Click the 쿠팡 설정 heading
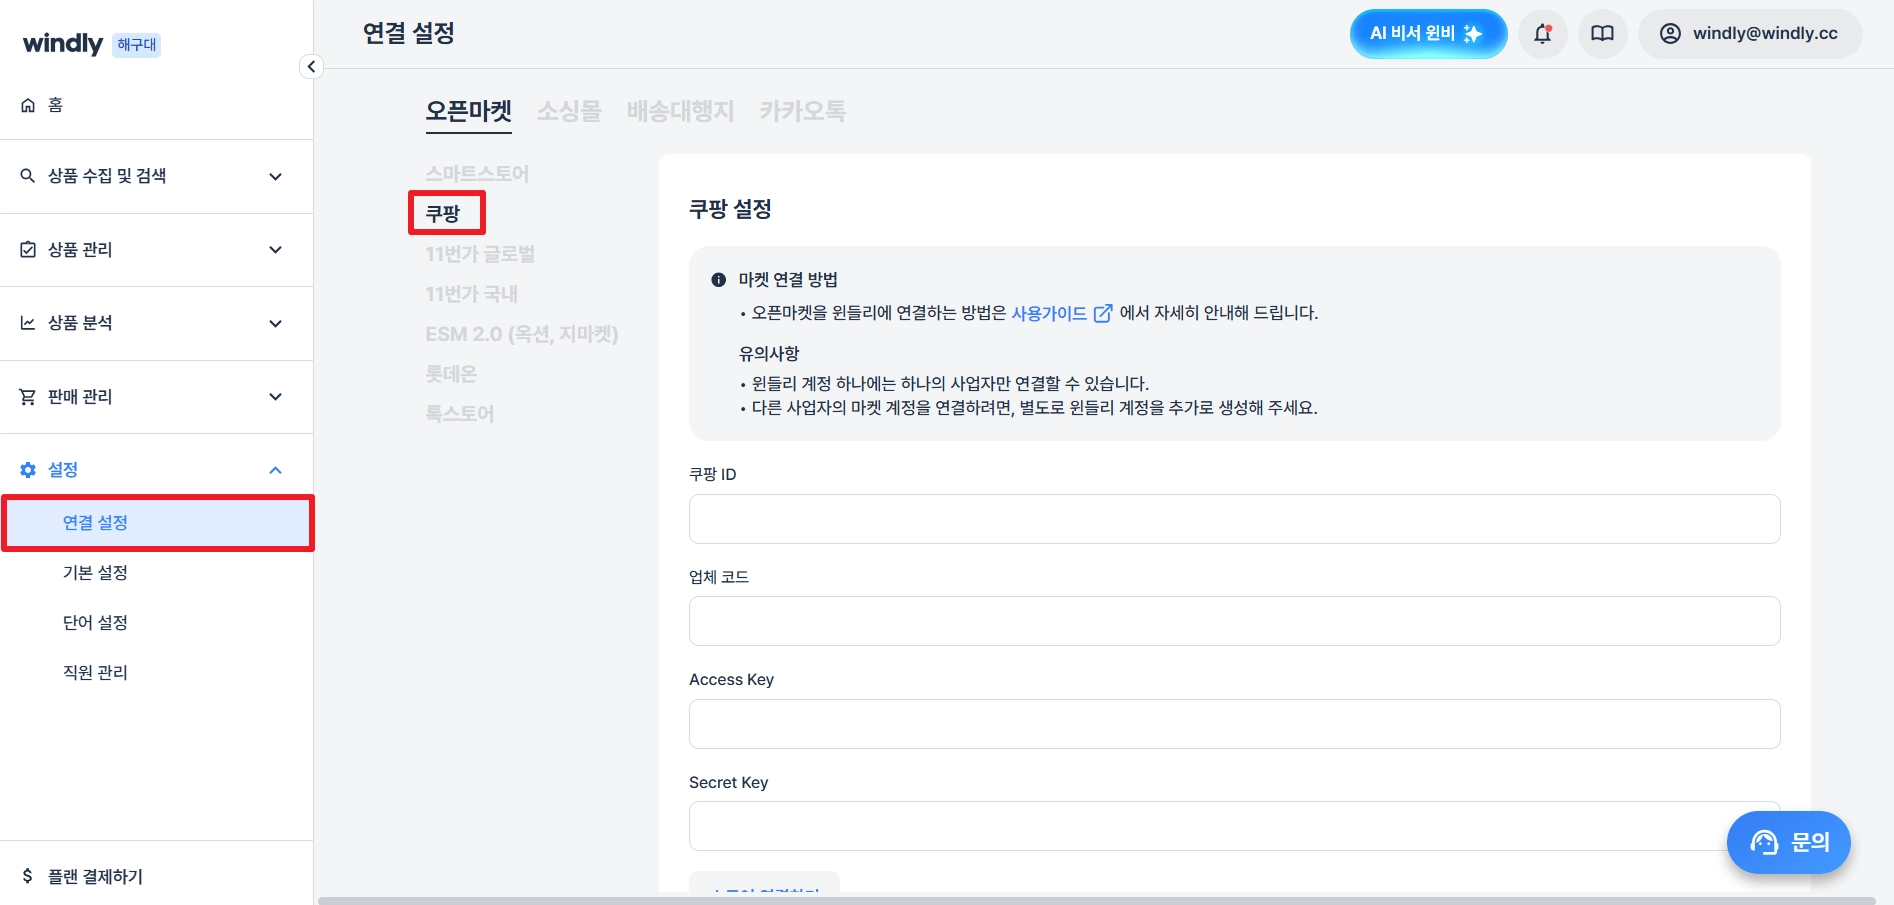The height and width of the screenshot is (905, 1894). (x=730, y=210)
